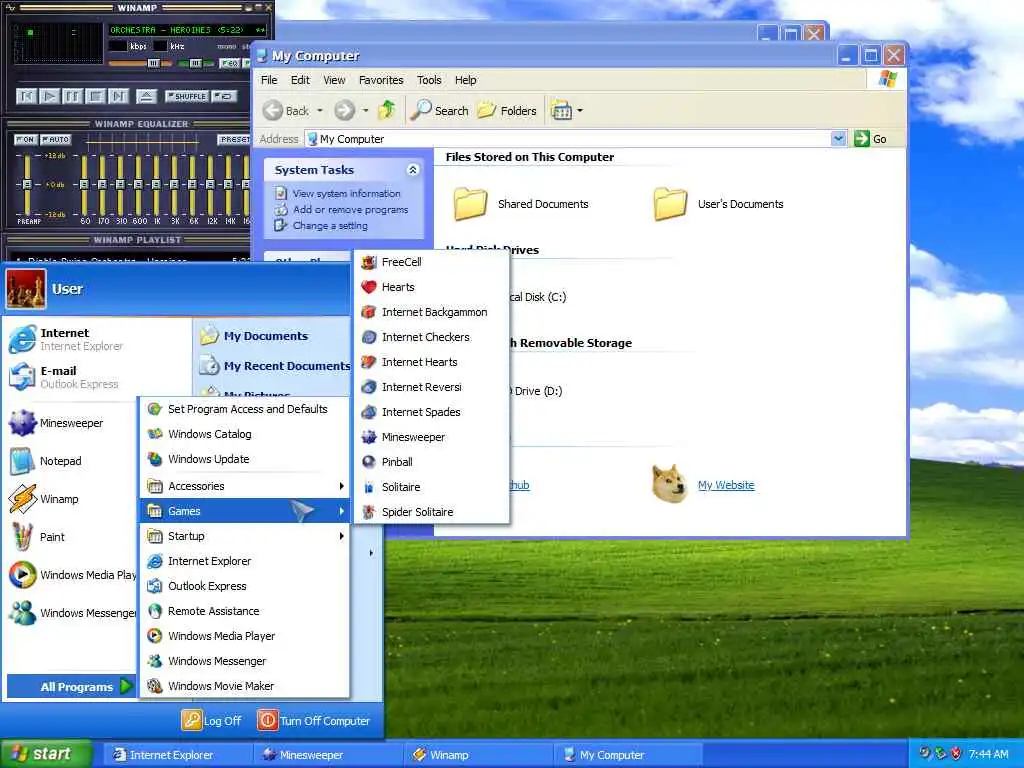Click the Forward arrow toolbar button
The image size is (1024, 768).
coord(344,110)
